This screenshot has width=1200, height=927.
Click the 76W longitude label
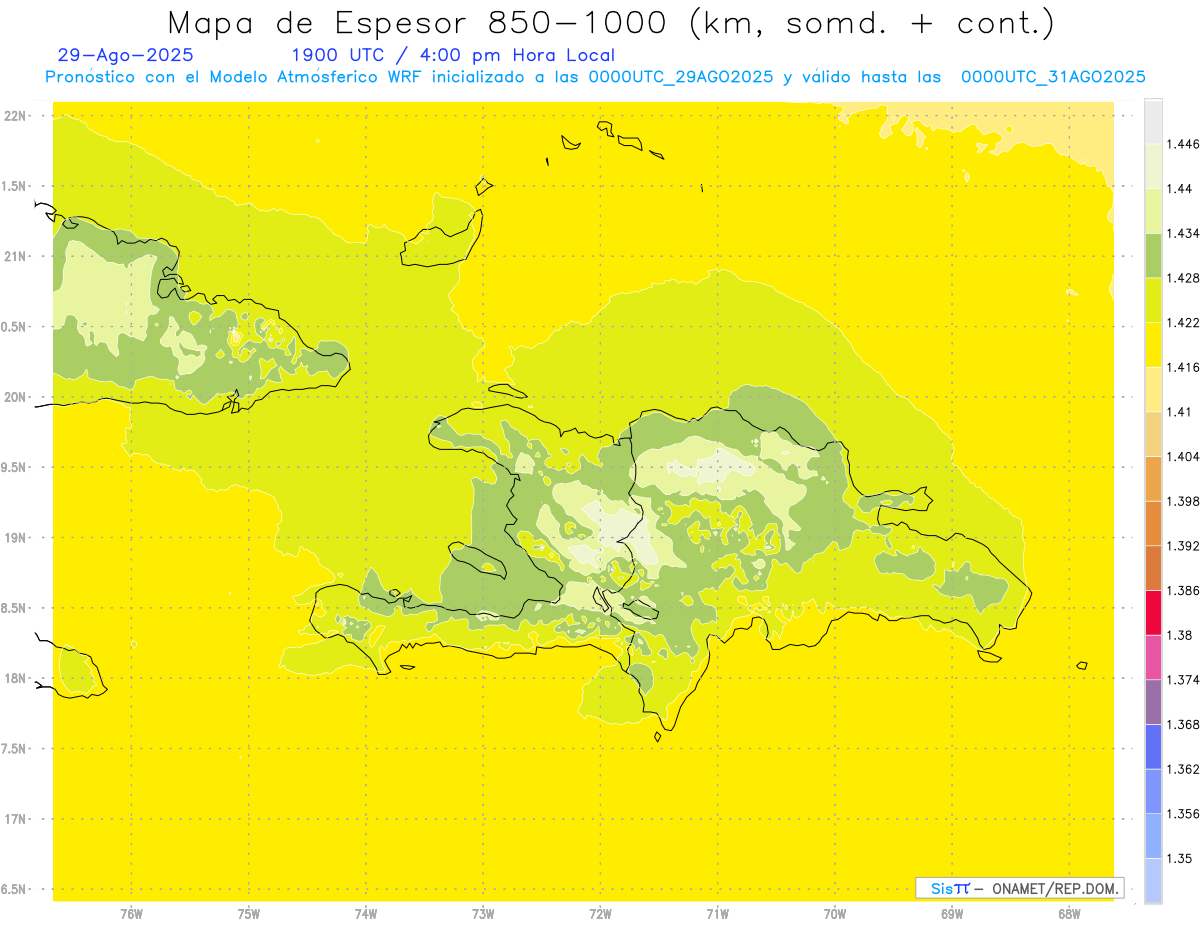point(131,914)
